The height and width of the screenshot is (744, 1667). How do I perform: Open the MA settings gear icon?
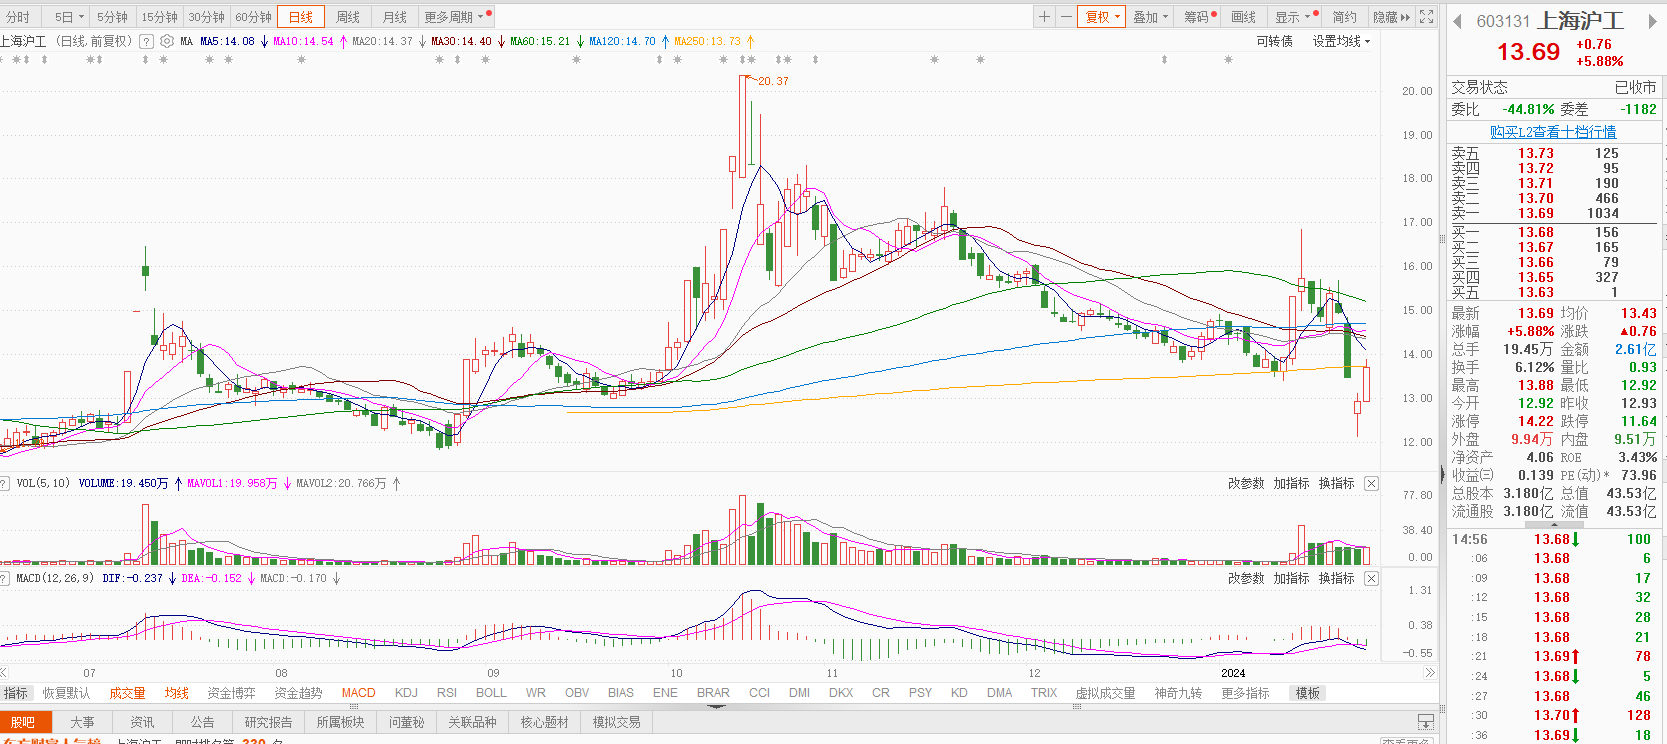[x=167, y=42]
